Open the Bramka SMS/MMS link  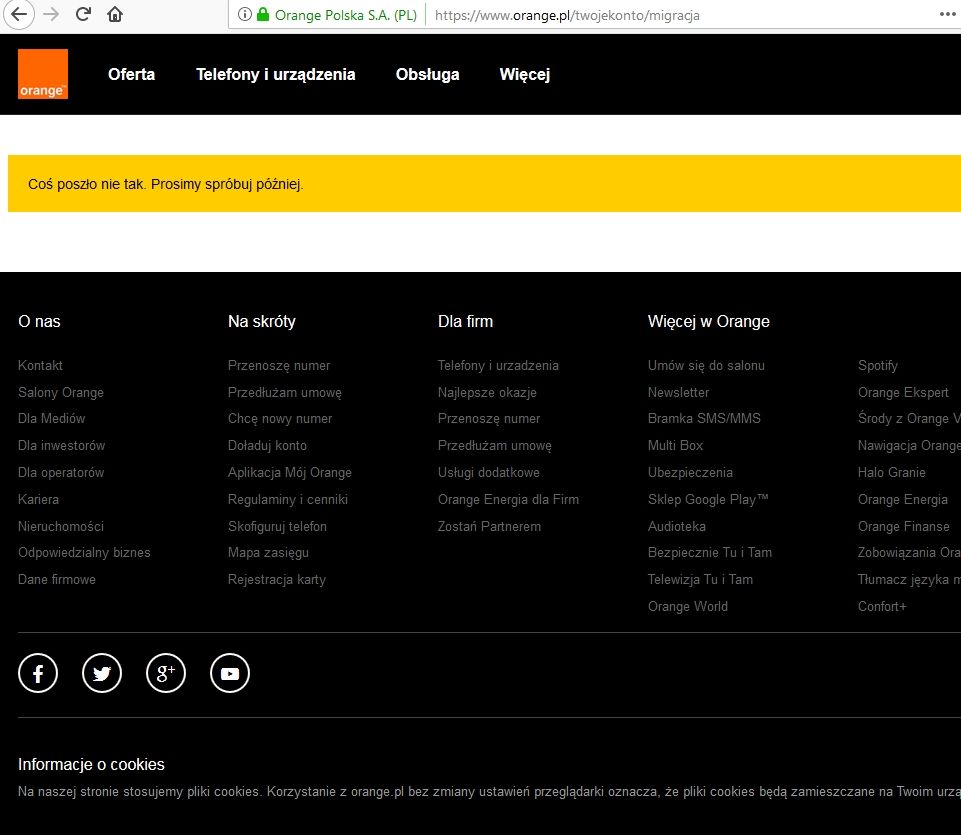point(704,418)
